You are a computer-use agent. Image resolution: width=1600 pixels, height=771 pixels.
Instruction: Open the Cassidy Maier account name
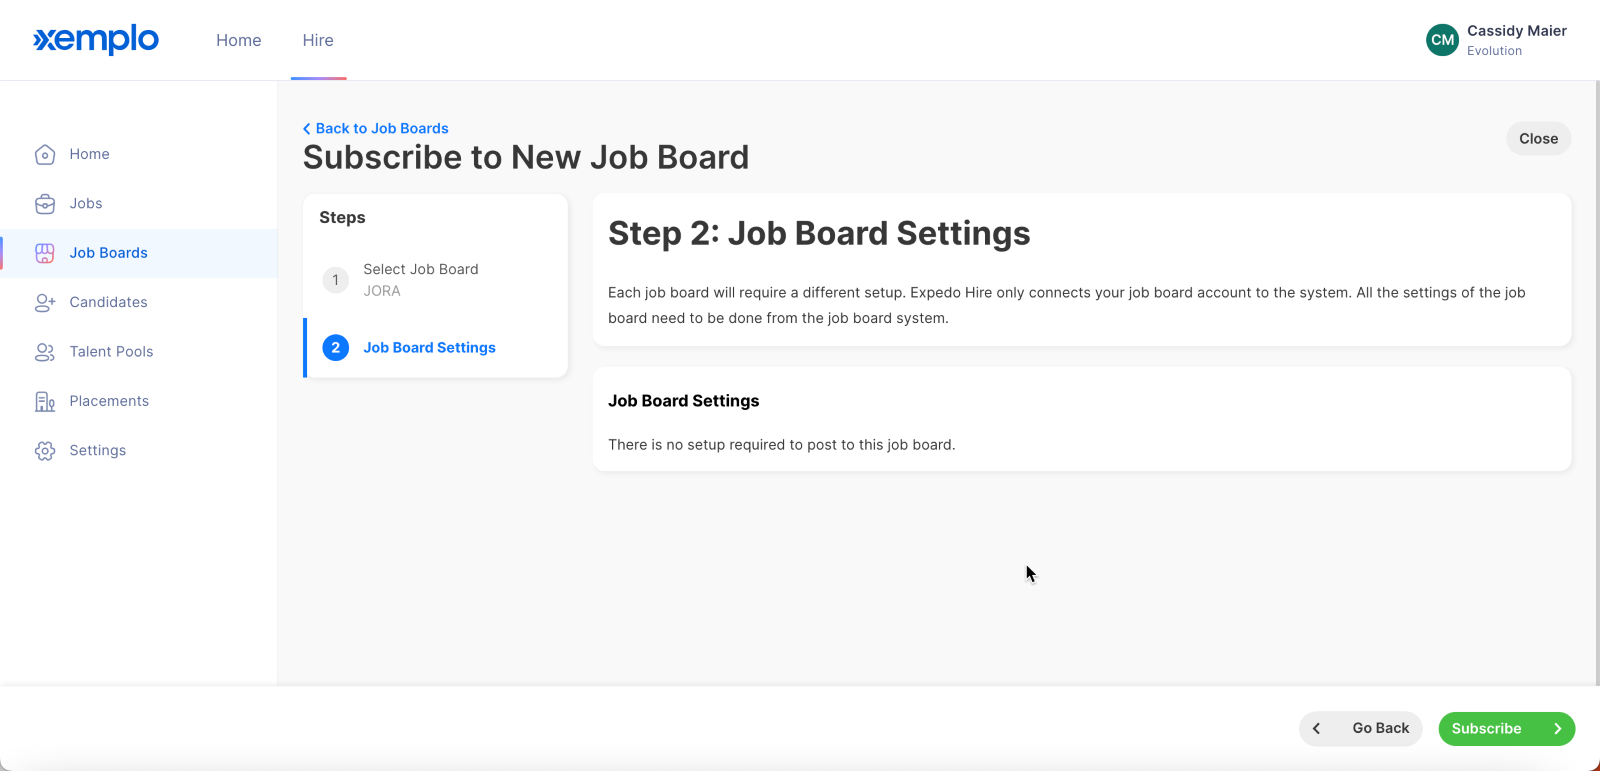[1516, 31]
